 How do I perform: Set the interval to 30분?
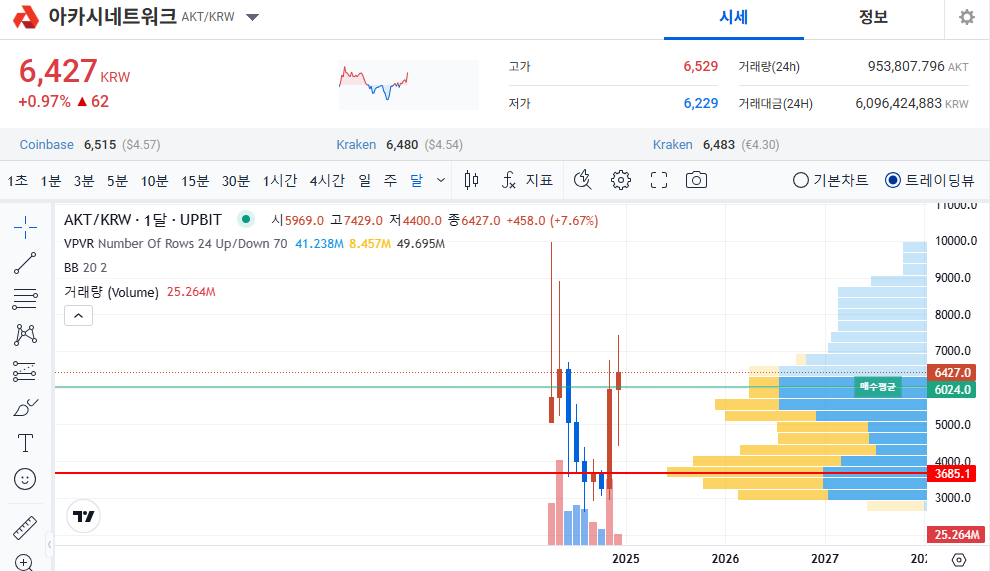pyautogui.click(x=236, y=181)
